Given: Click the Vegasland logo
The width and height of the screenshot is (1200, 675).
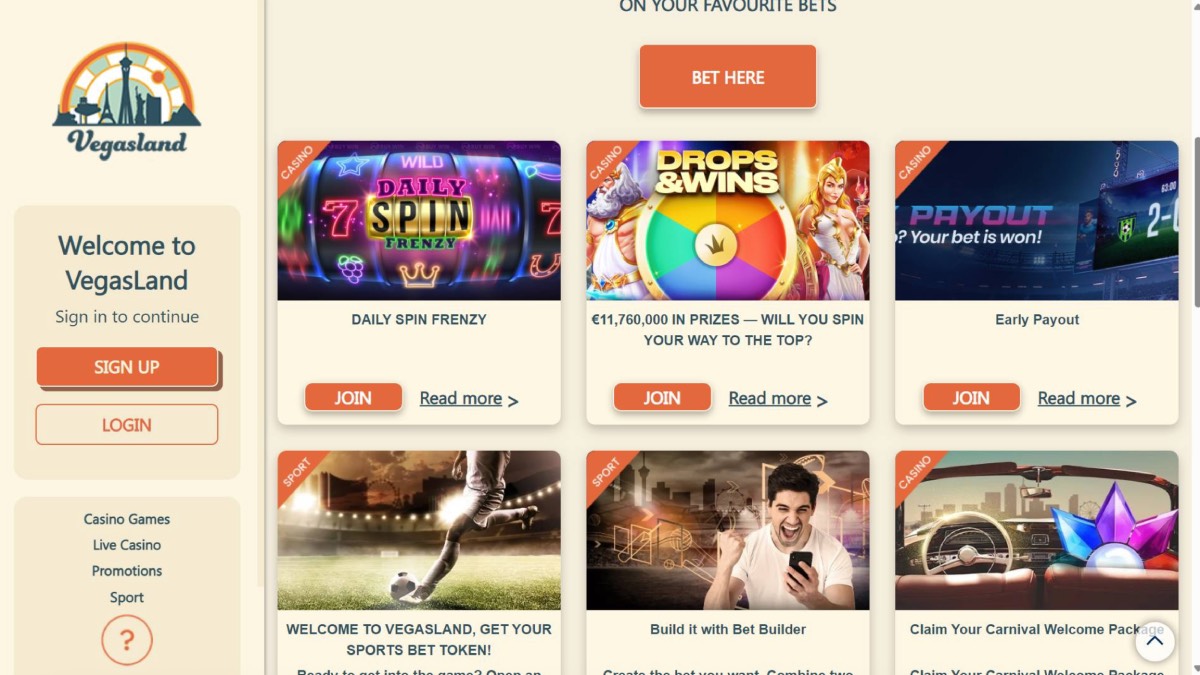Looking at the screenshot, I should (127, 101).
